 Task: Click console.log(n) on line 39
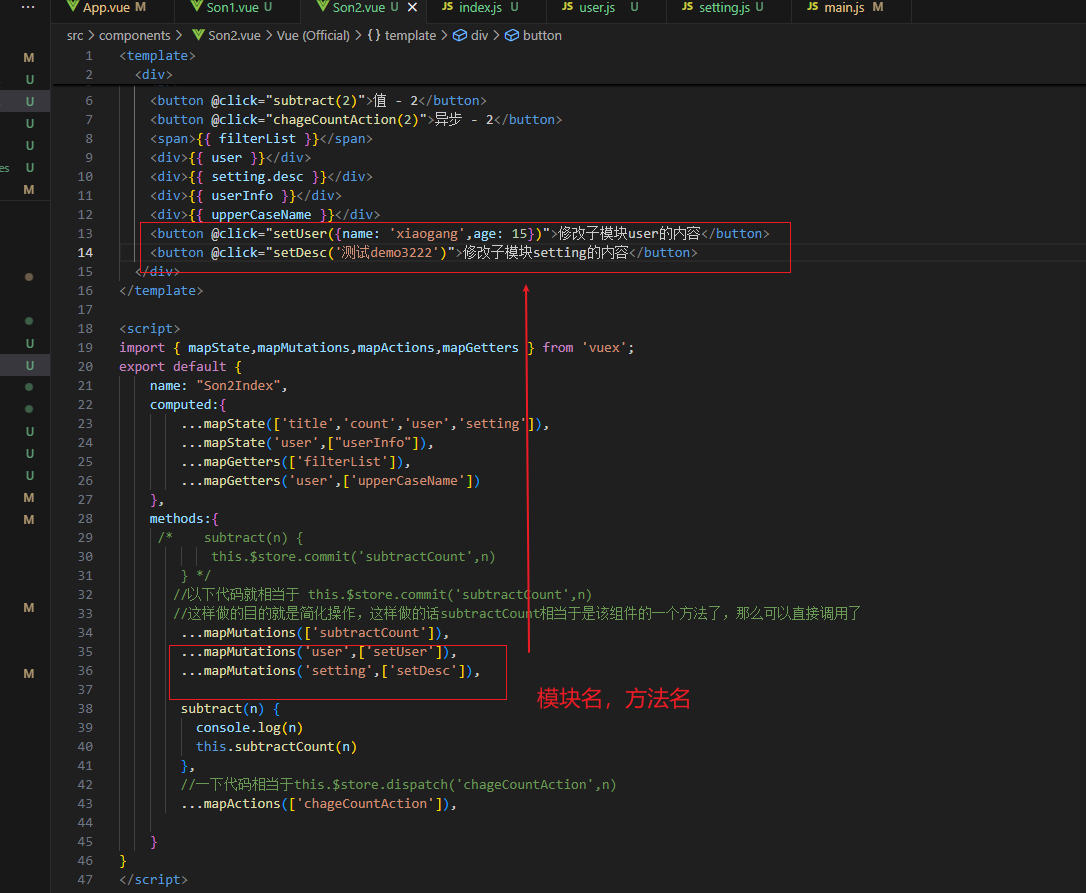(x=249, y=728)
